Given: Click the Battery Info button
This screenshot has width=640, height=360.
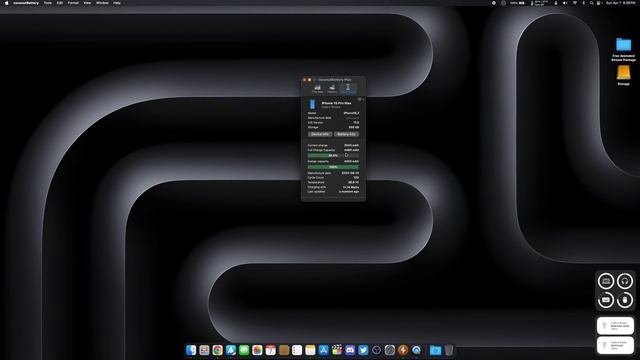Looking at the screenshot, I should tap(346, 134).
